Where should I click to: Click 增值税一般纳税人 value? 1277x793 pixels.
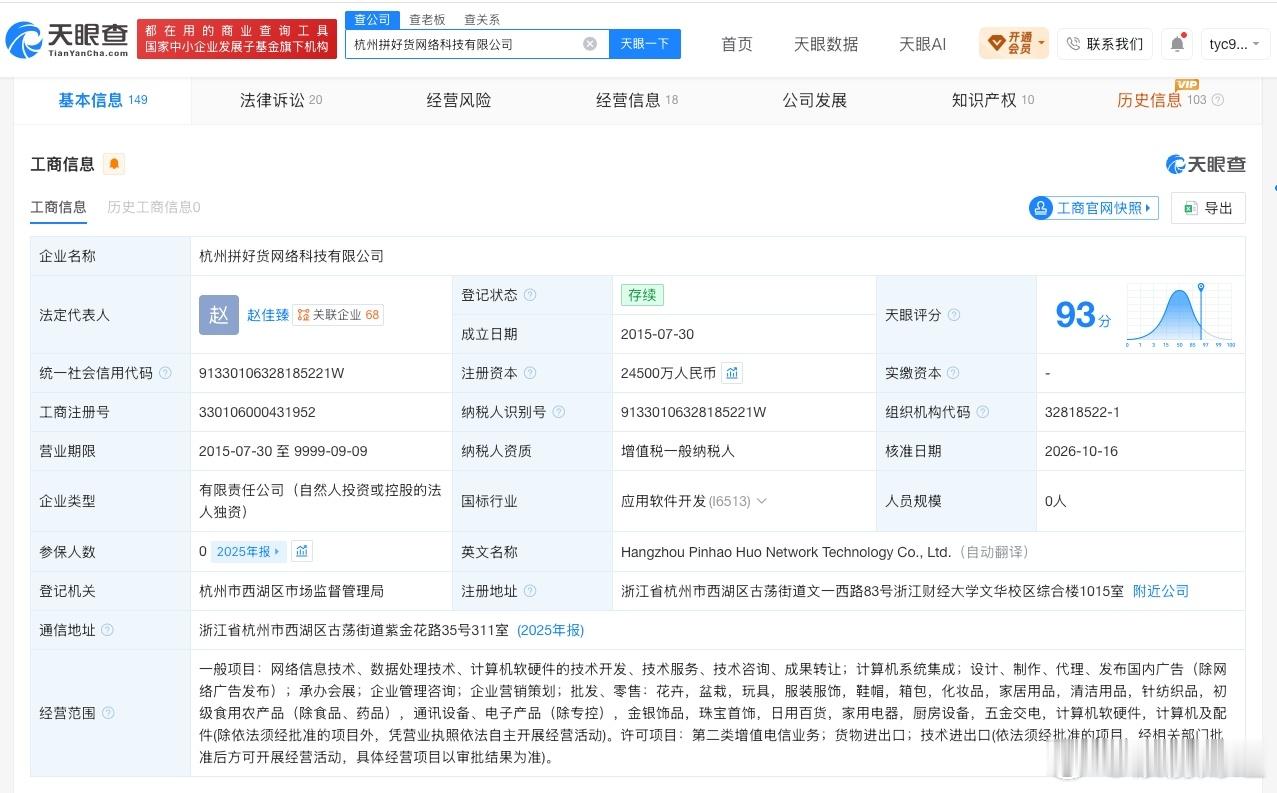(678, 451)
